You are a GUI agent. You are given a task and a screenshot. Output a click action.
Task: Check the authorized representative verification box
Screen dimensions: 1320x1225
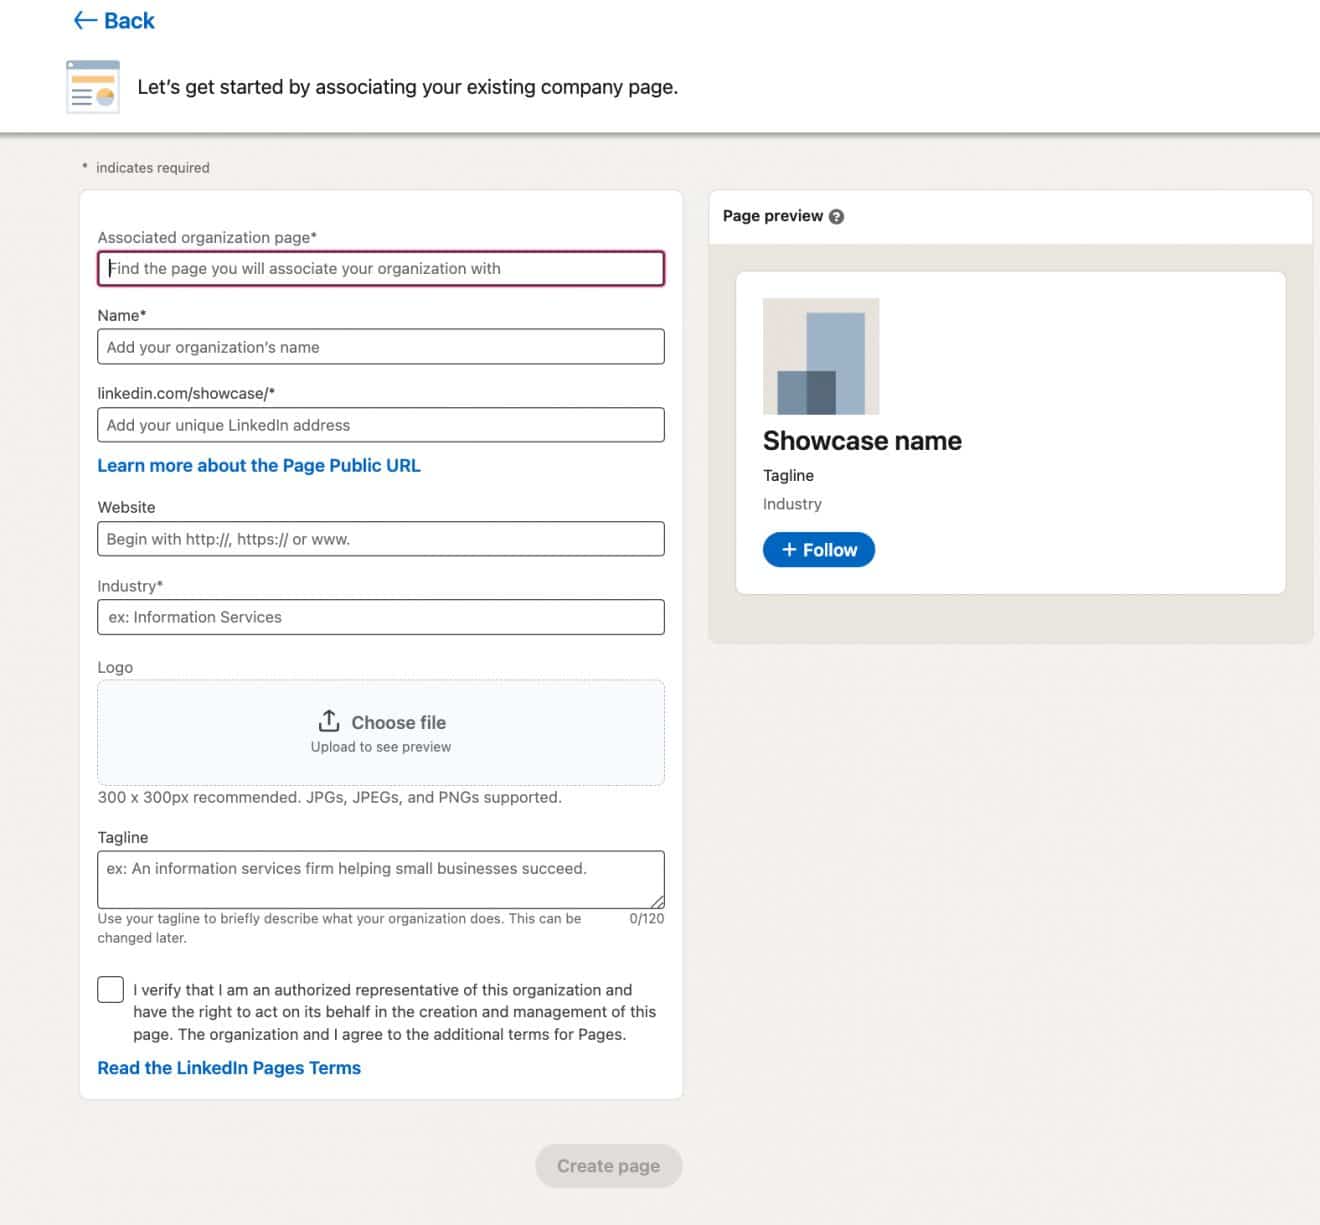pyautogui.click(x=110, y=989)
